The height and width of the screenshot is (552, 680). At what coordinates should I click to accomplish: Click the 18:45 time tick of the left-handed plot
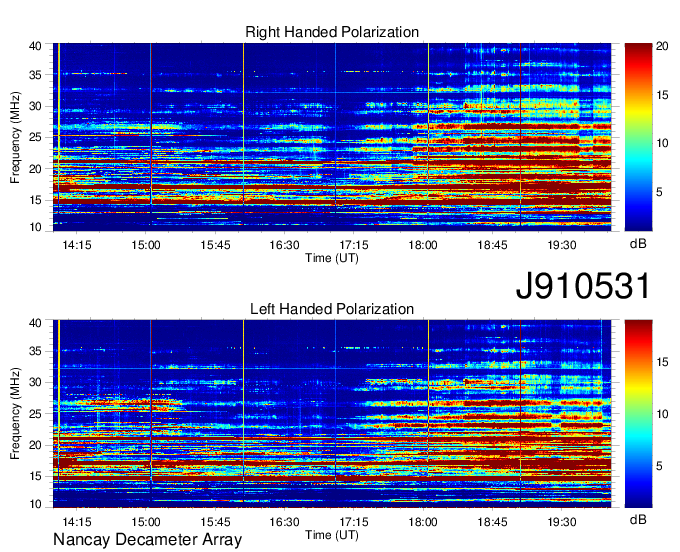[x=492, y=522]
